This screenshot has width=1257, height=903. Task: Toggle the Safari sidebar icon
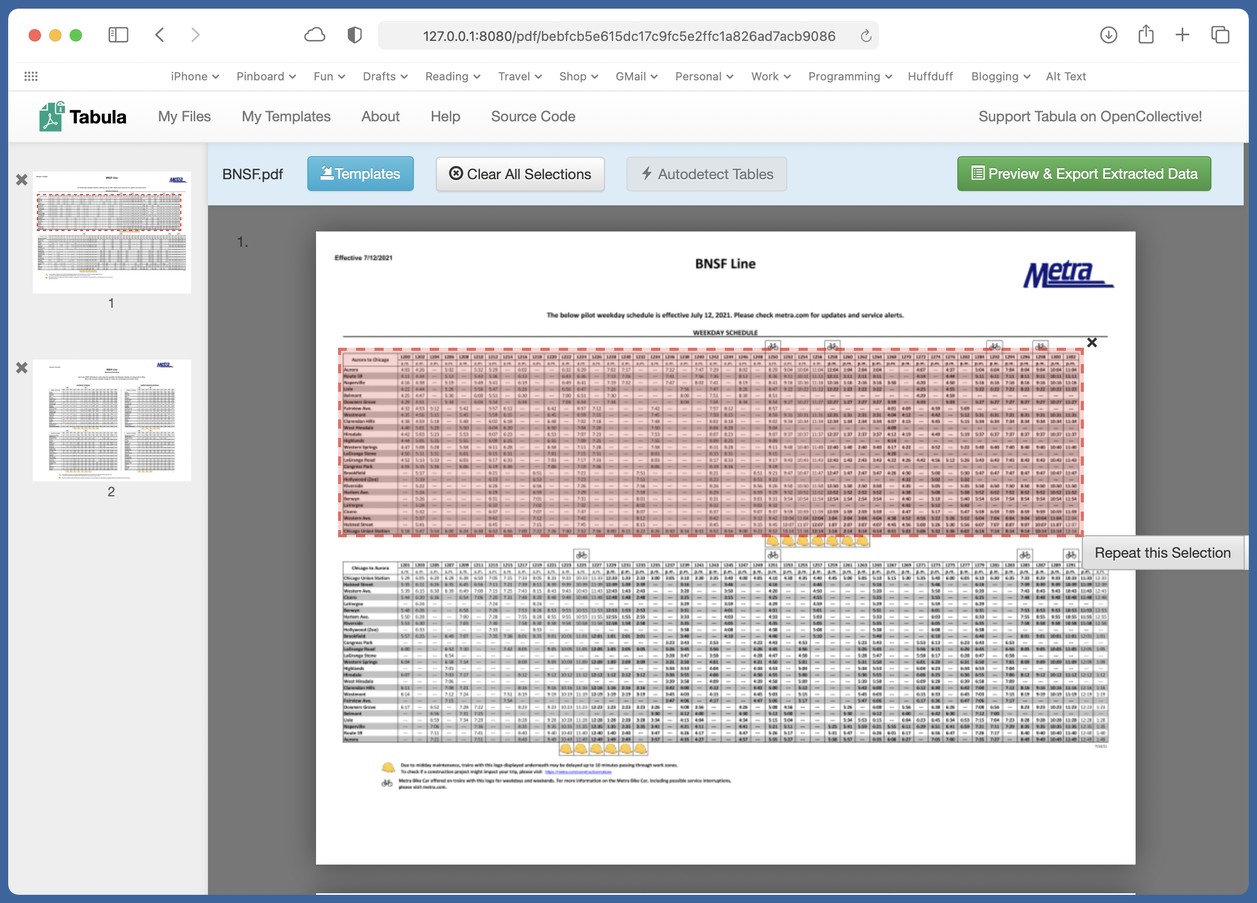pyautogui.click(x=118, y=35)
